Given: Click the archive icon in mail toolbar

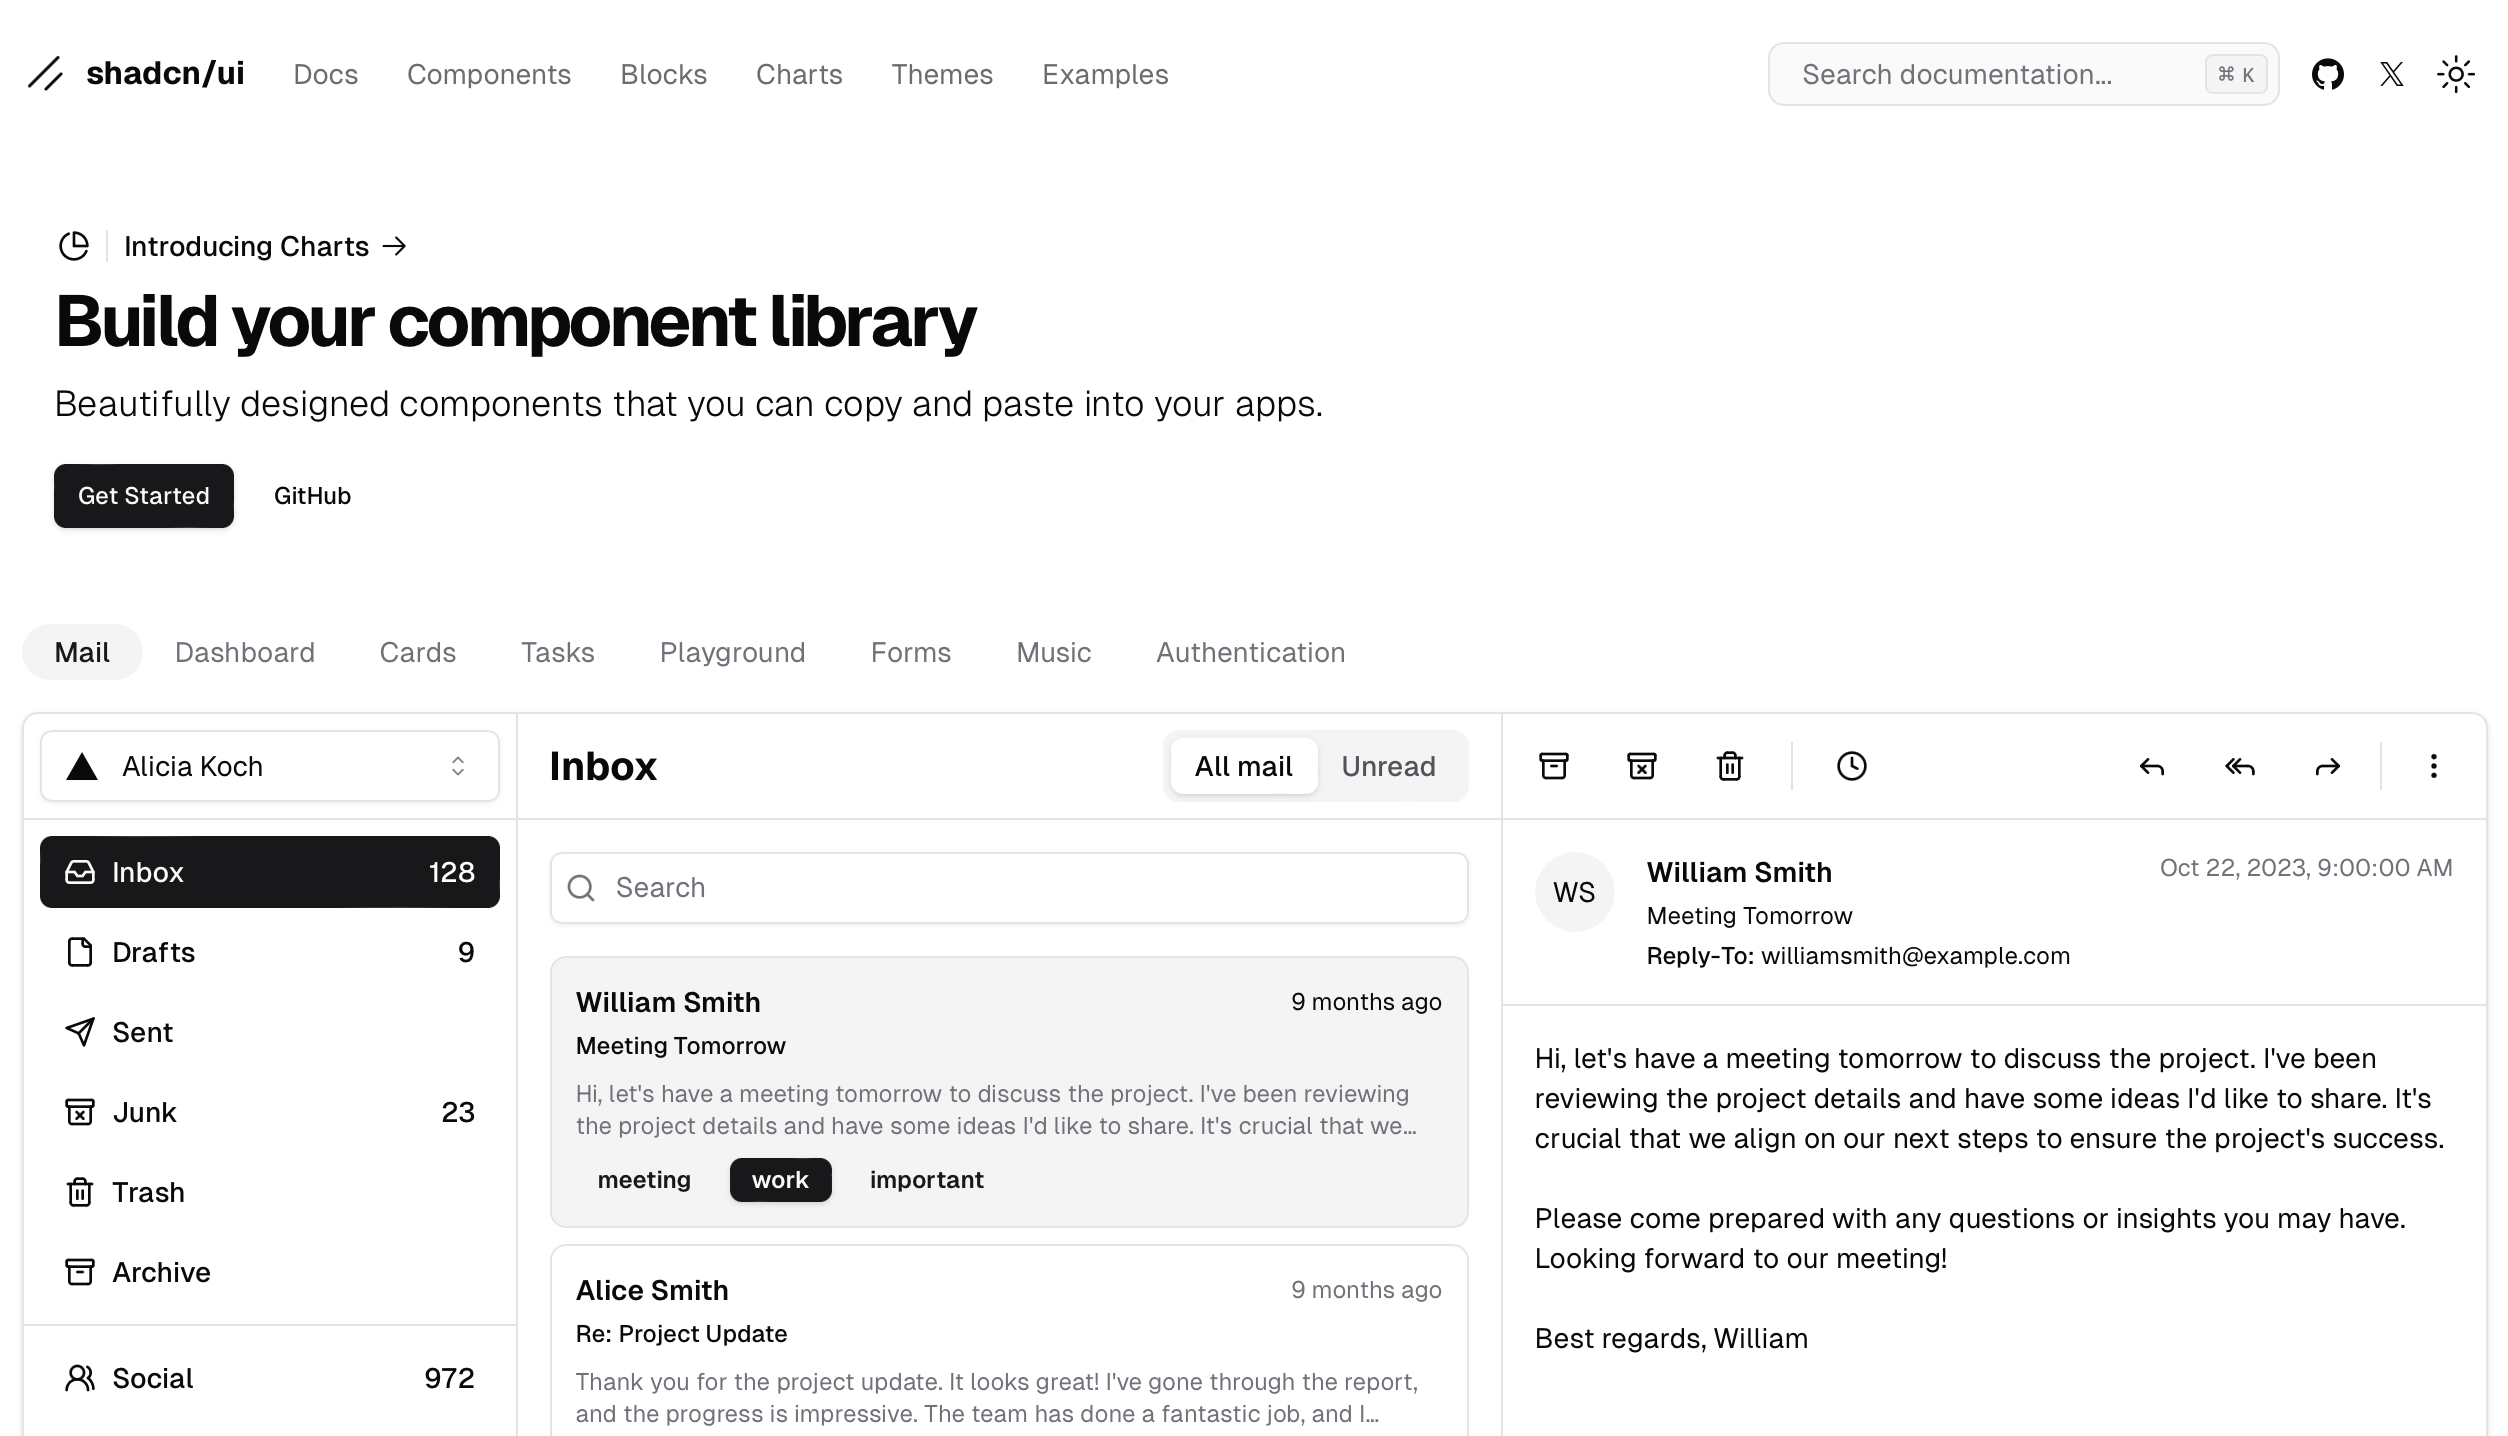Looking at the screenshot, I should pyautogui.click(x=1553, y=766).
